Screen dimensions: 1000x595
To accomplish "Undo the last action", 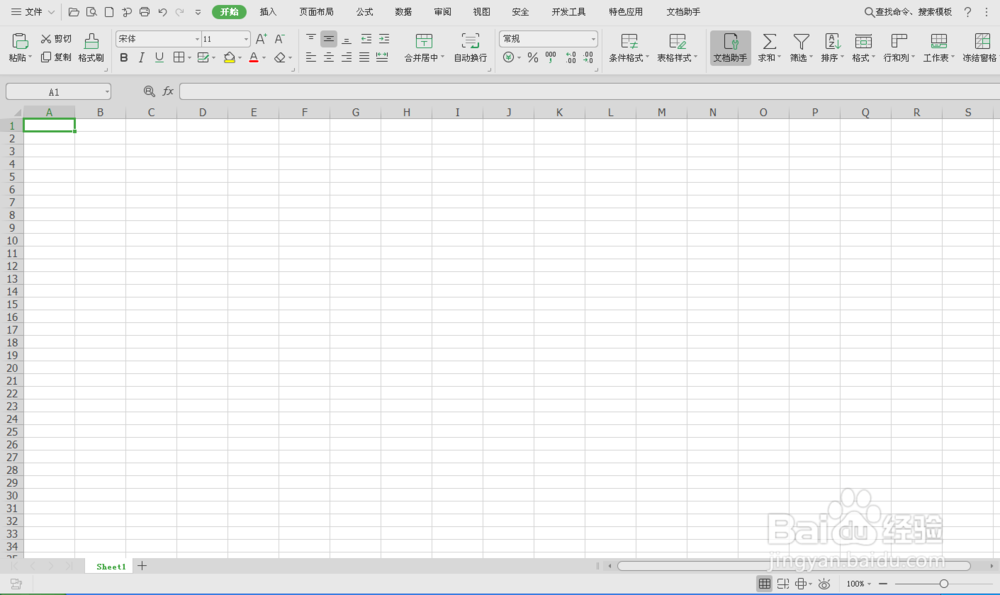I will pyautogui.click(x=163, y=12).
